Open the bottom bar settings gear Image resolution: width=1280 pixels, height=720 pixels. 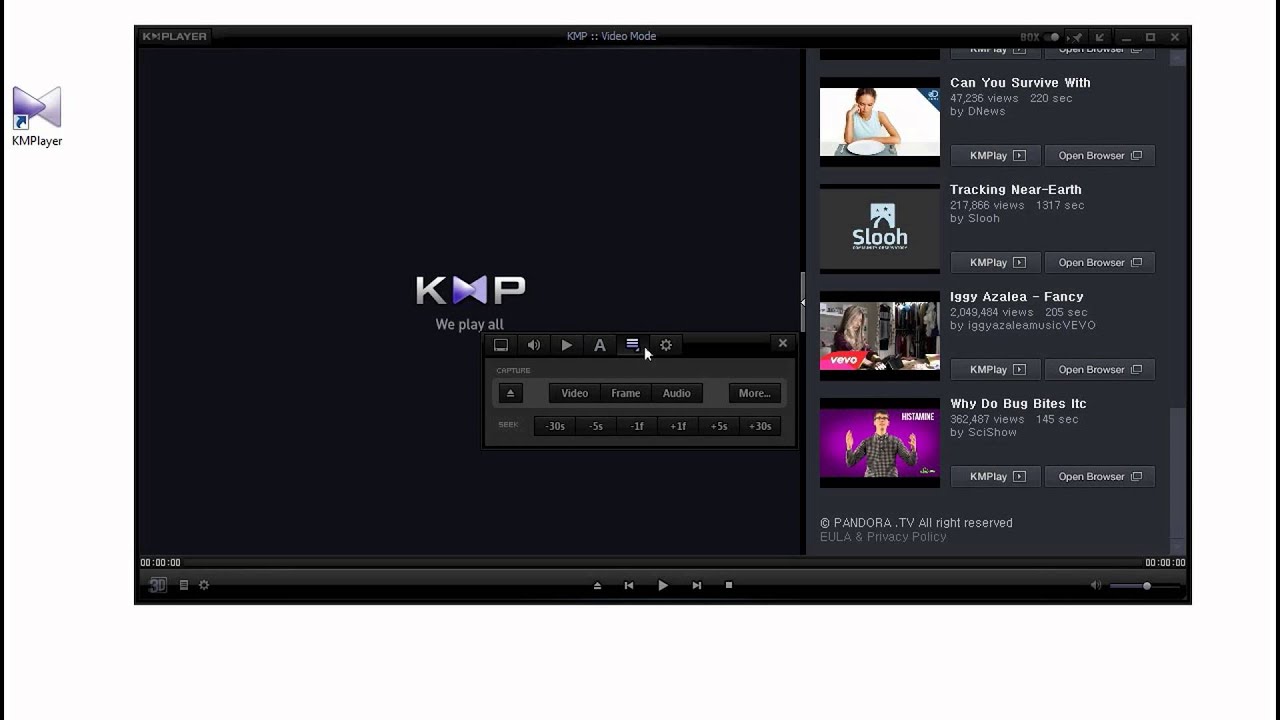click(204, 585)
